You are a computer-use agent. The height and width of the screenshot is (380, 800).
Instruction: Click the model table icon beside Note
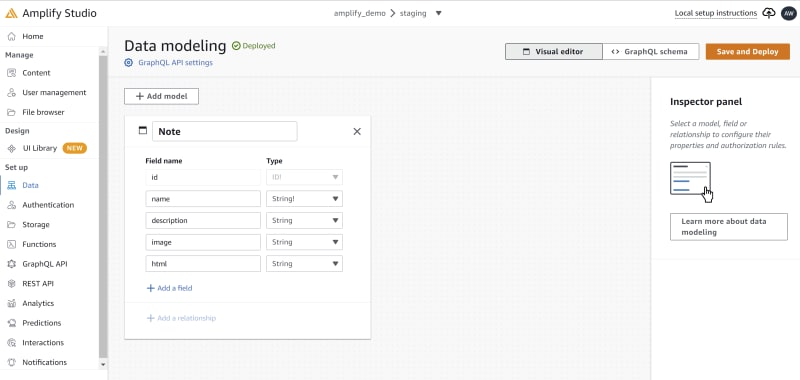143,131
